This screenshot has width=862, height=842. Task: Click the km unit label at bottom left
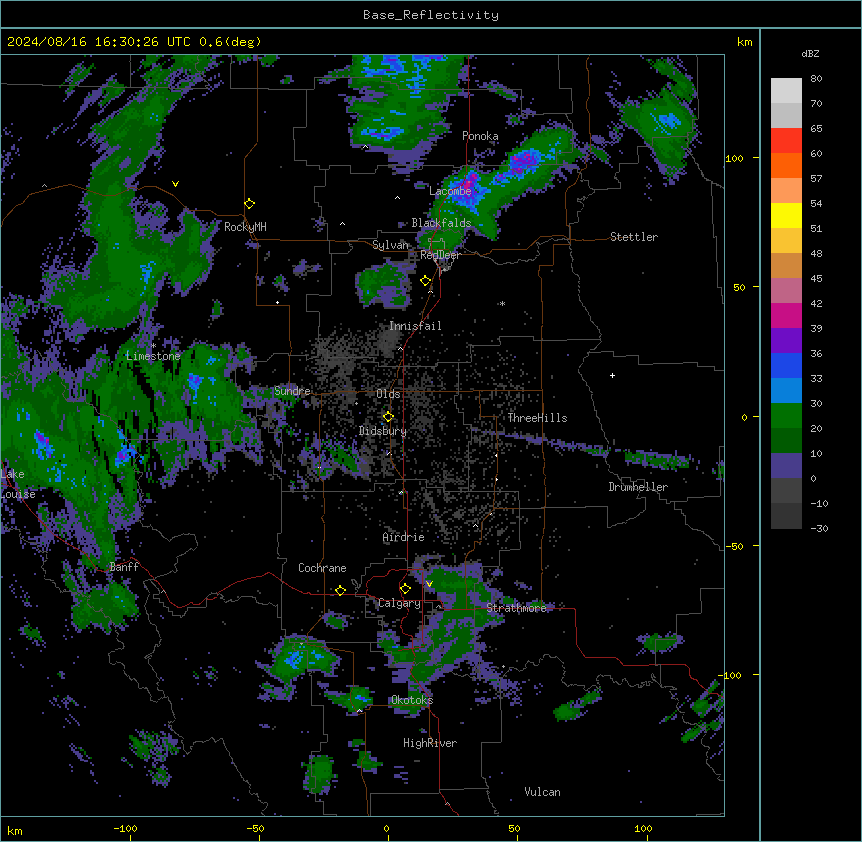pos(15,830)
